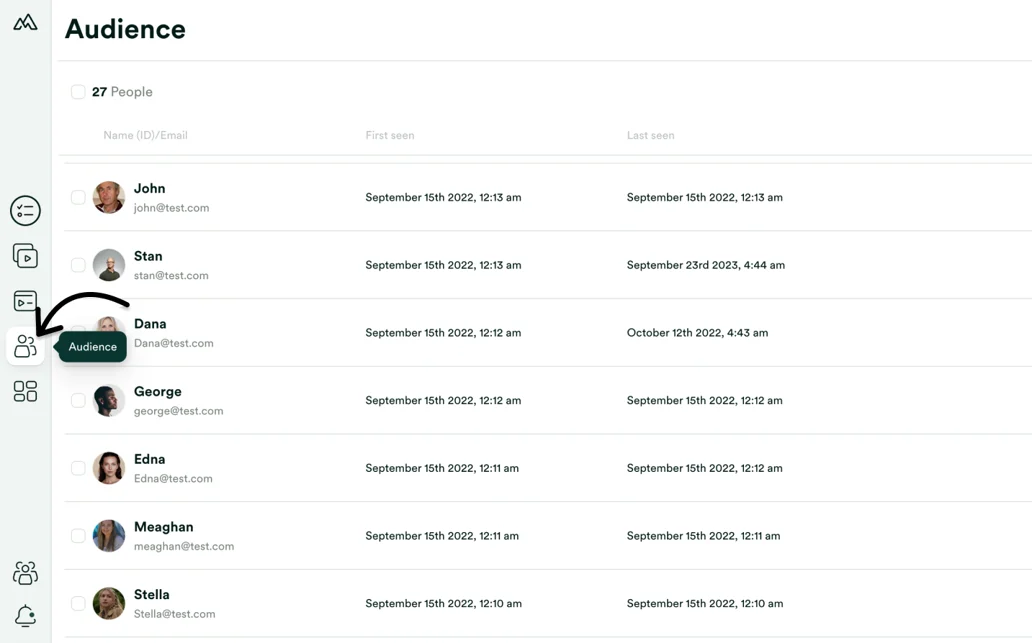Sort the list by First seen column

coord(389,135)
